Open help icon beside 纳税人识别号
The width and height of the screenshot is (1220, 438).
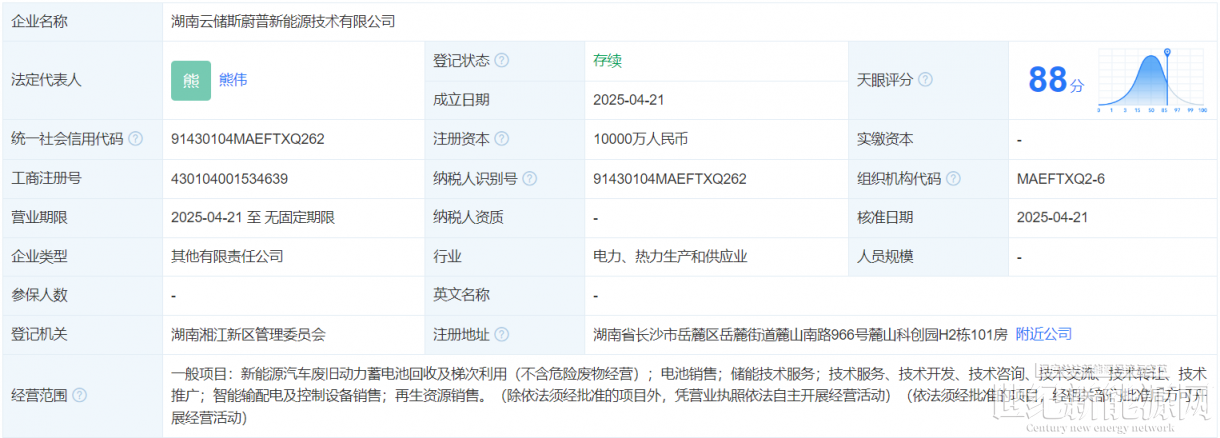point(530,179)
